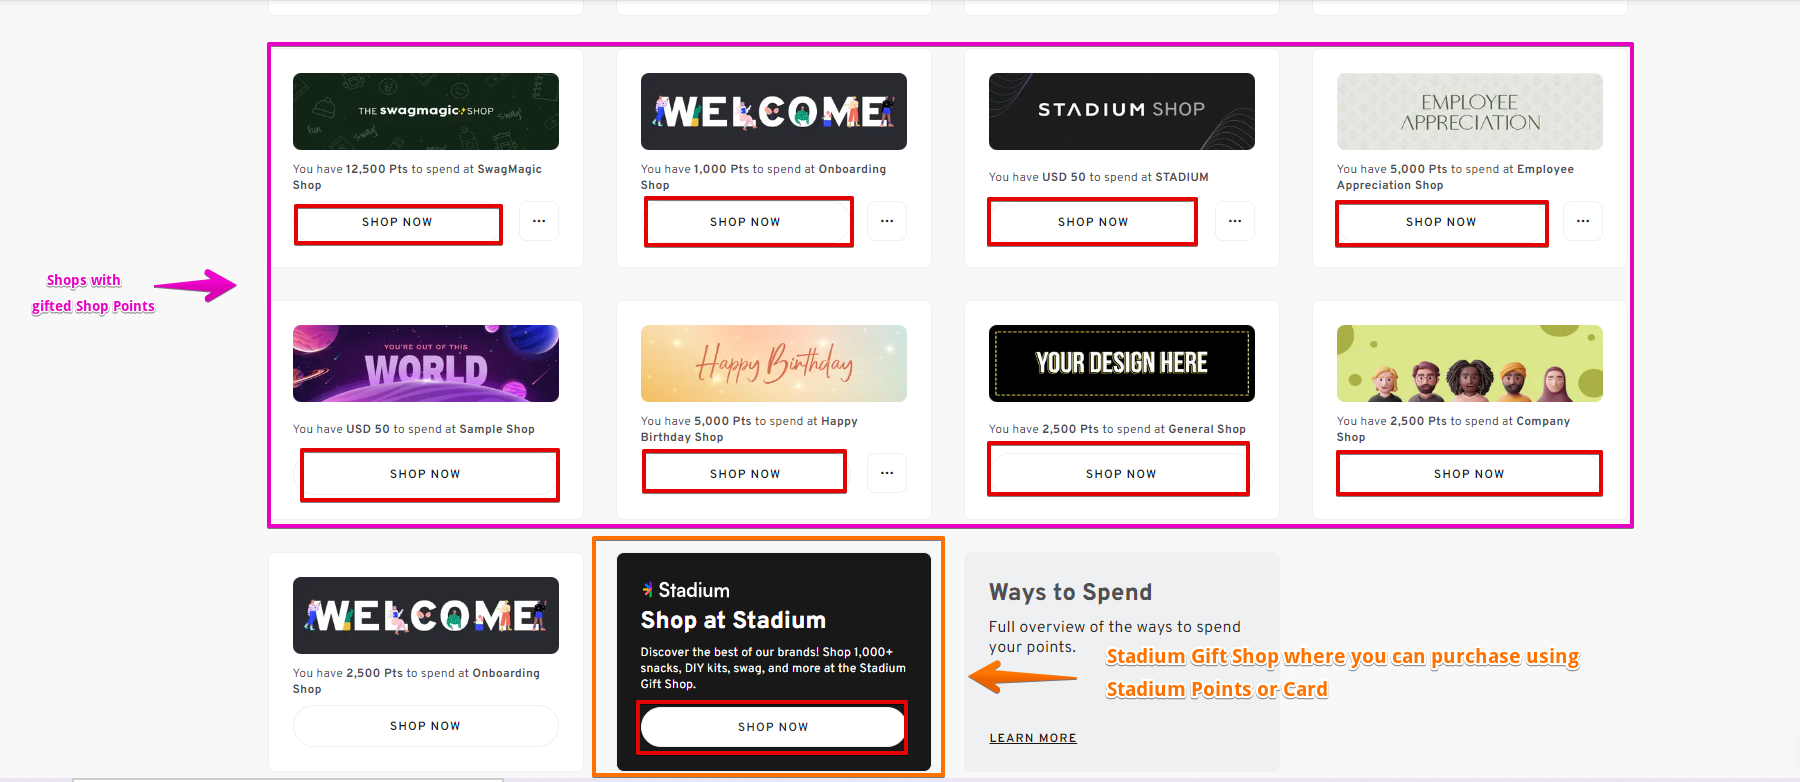
Task: Select the swagmagic shop banner image
Action: (x=426, y=111)
